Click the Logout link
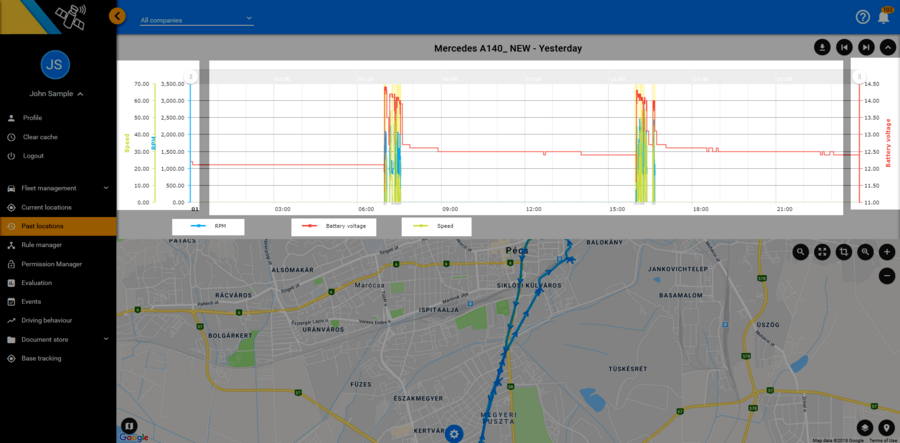The width and height of the screenshot is (900, 443). pos(33,156)
